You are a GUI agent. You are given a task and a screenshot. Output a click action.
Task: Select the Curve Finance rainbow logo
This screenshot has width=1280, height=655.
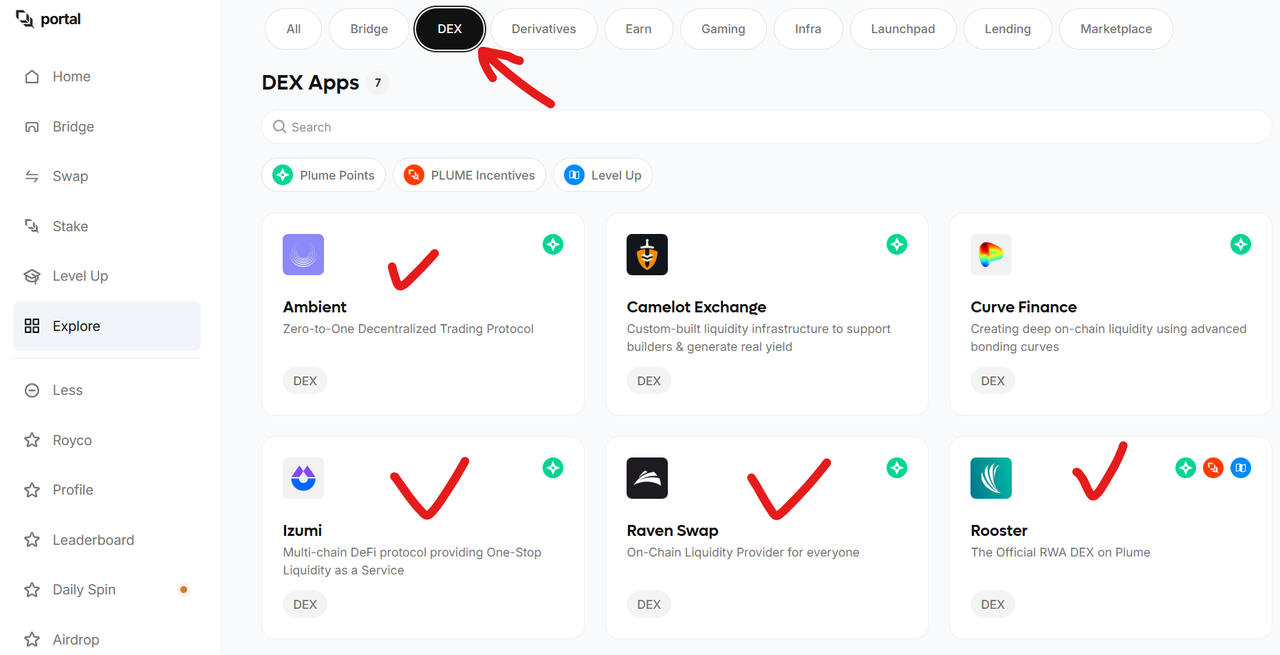(991, 254)
